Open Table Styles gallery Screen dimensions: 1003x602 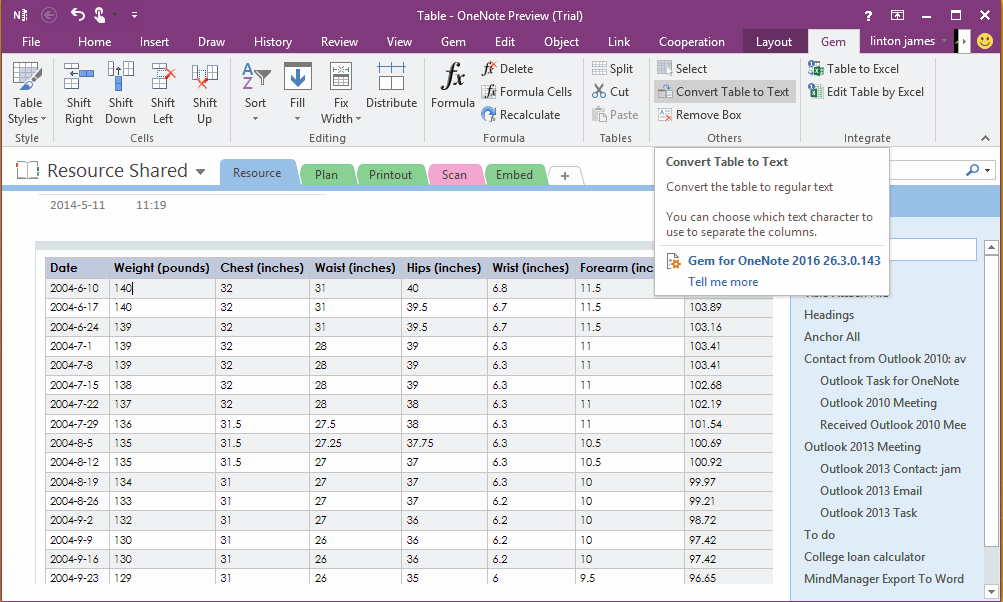point(28,93)
